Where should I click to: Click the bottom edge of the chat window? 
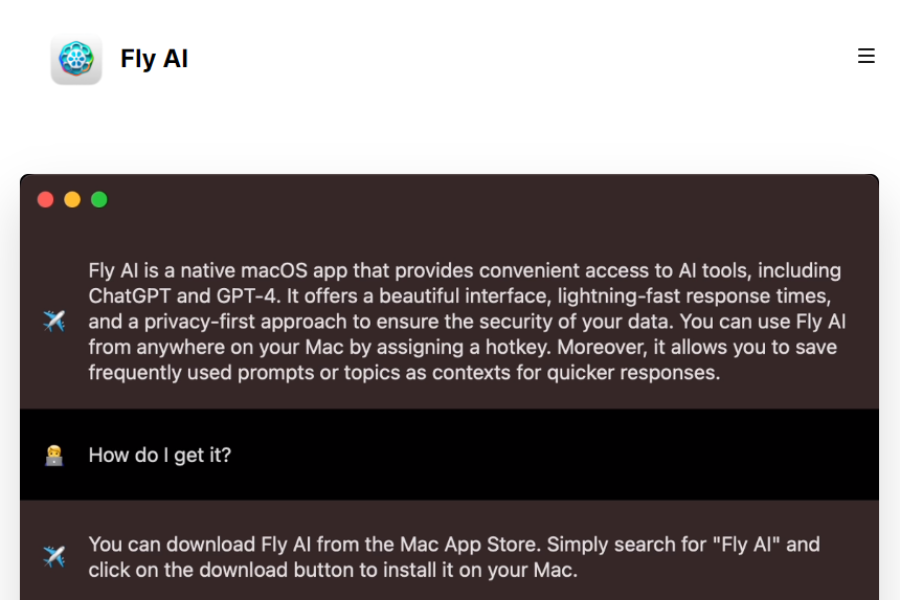450,597
